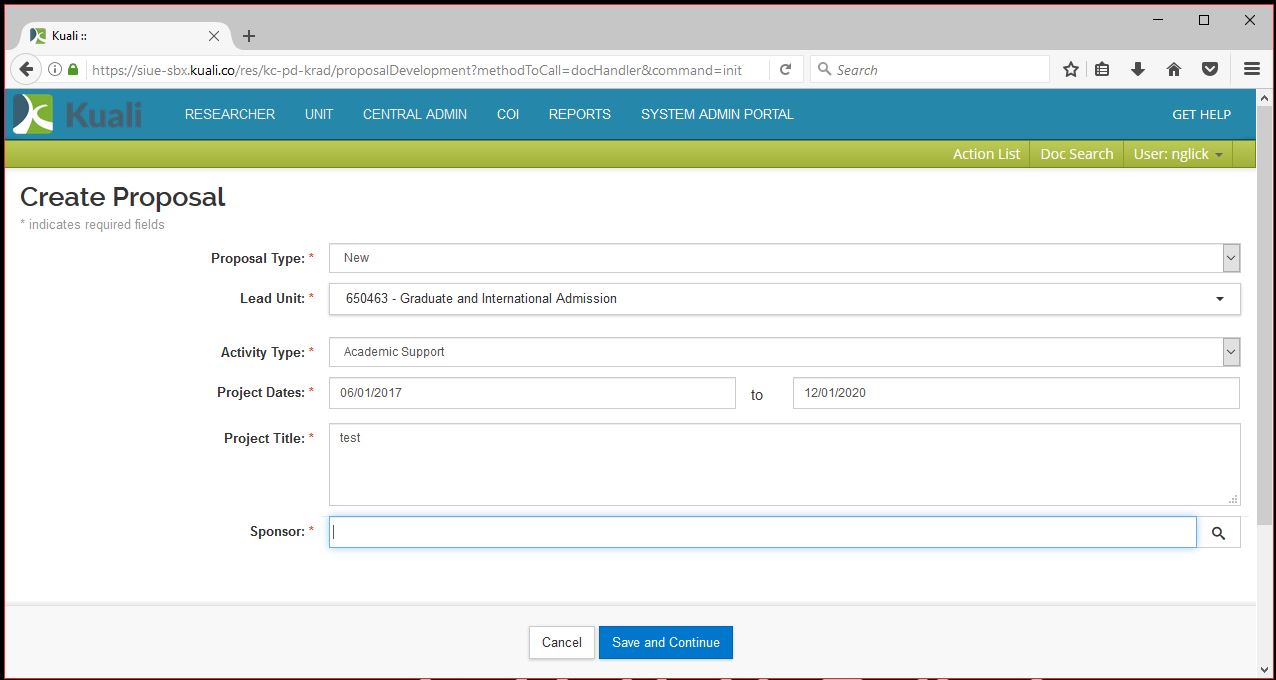The height and width of the screenshot is (680, 1276).
Task: Bookmark this page with star icon
Action: coord(1070,69)
